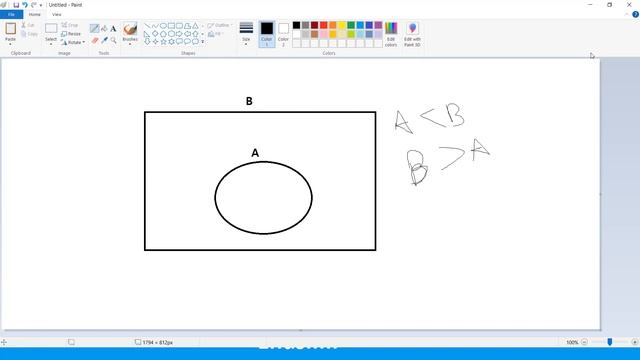Click the Resize button

pyautogui.click(x=71, y=34)
